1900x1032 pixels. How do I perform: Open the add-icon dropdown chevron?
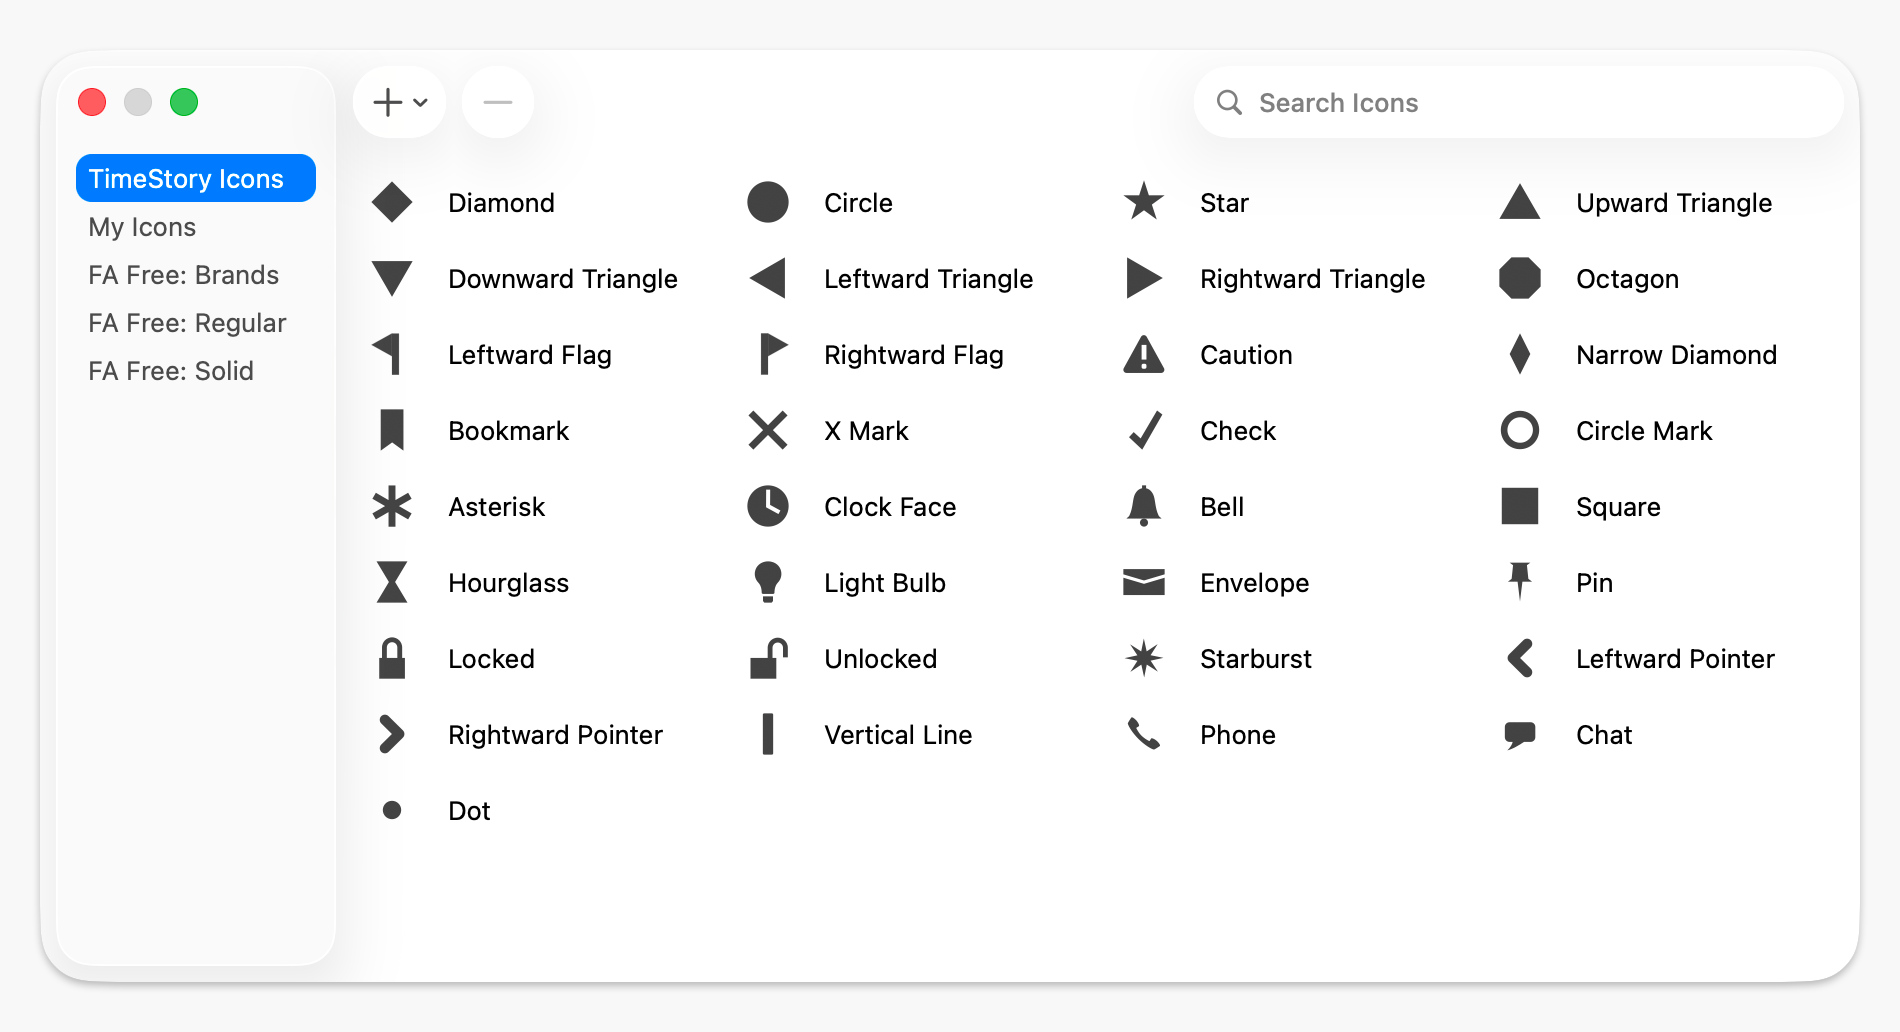coord(421,102)
